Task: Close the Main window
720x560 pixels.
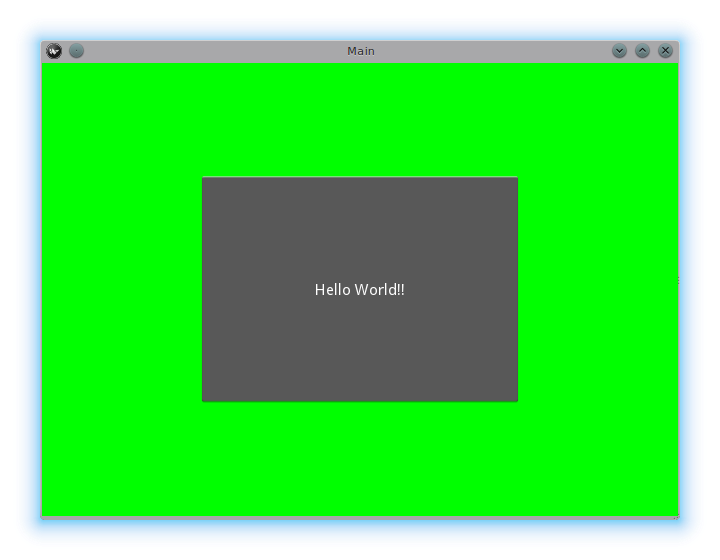Action: pyautogui.click(x=665, y=51)
